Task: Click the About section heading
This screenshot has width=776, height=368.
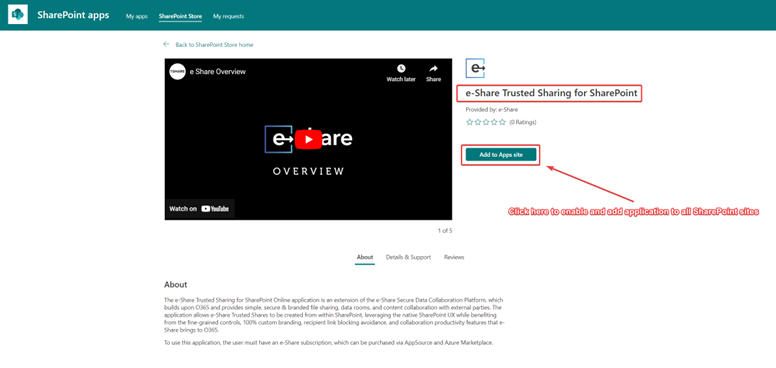Action: click(176, 285)
